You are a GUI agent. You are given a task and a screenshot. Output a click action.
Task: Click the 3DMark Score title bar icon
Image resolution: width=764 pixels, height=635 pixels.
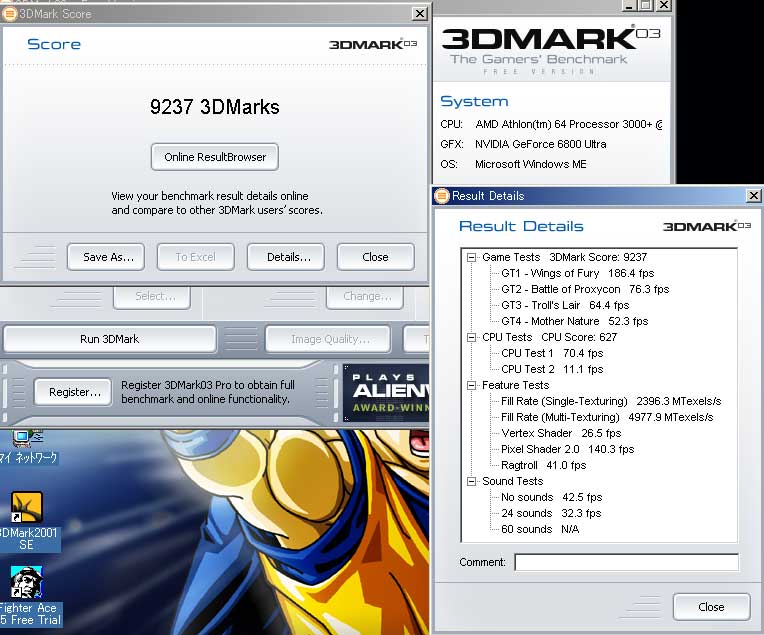tap(9, 14)
